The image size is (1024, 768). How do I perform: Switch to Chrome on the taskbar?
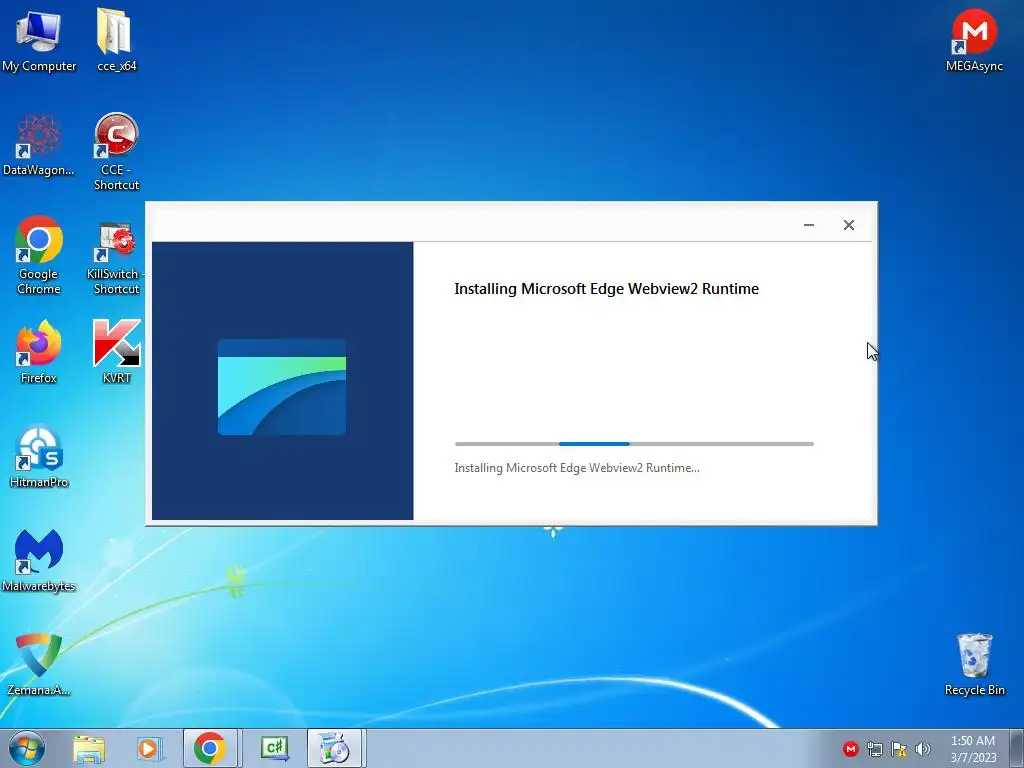210,748
